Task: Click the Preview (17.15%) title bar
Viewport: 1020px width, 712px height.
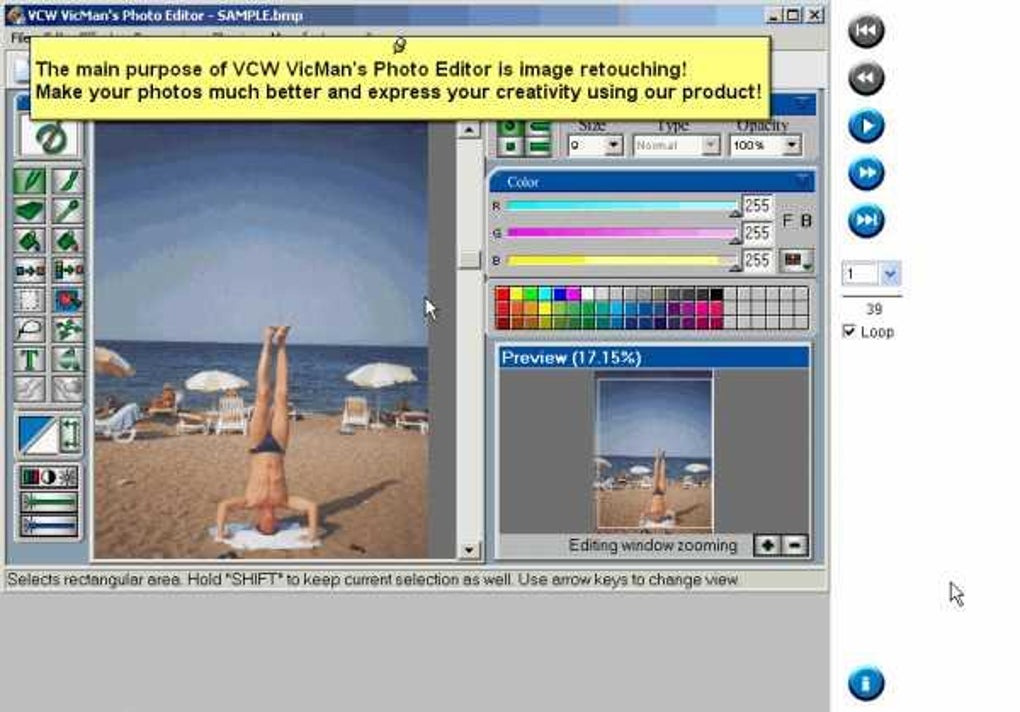Action: pos(654,358)
